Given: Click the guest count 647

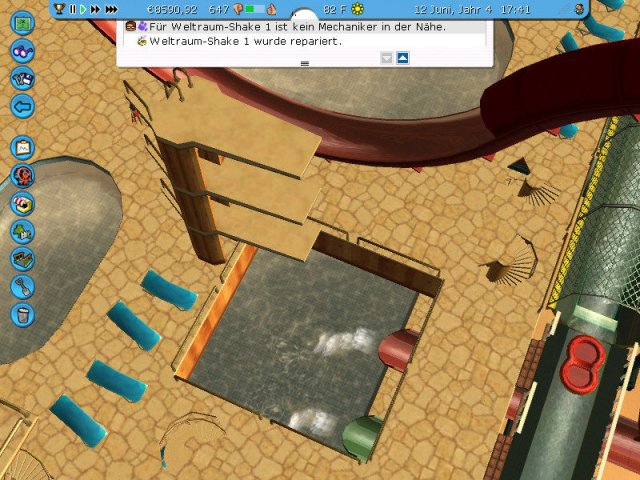Looking at the screenshot, I should point(219,9).
